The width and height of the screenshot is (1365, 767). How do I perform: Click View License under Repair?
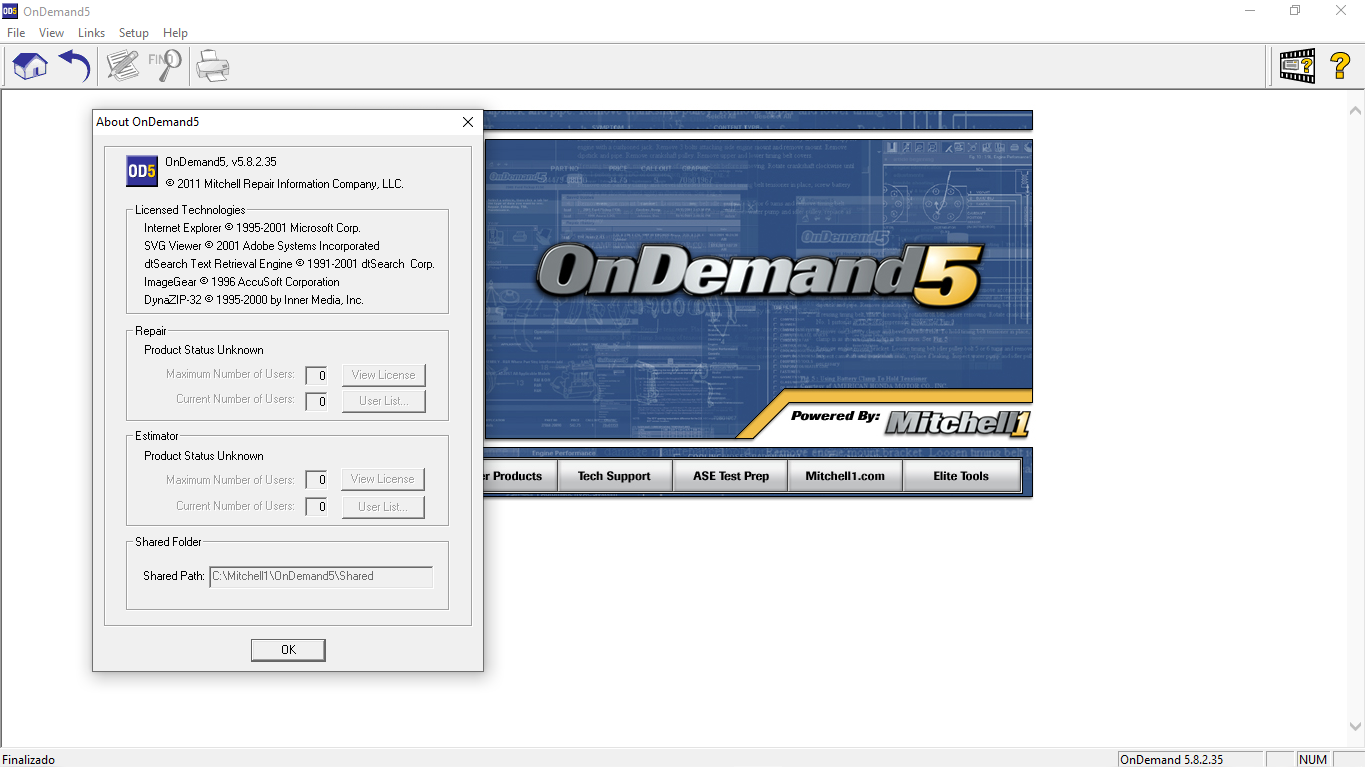(383, 375)
